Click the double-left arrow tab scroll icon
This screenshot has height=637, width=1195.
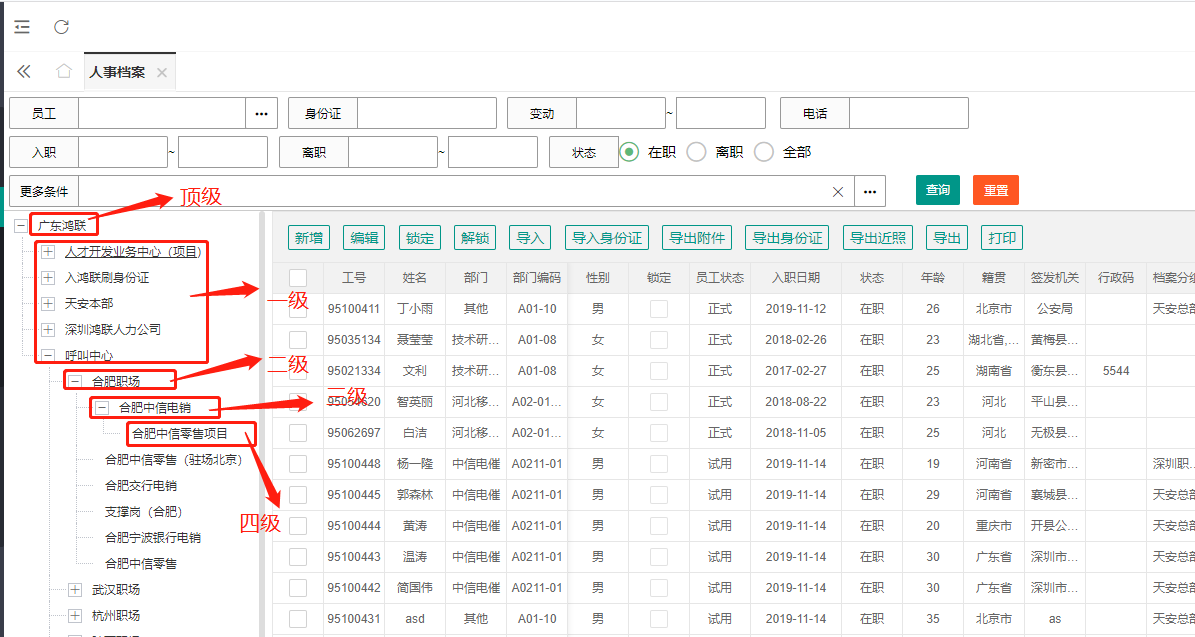[24, 72]
